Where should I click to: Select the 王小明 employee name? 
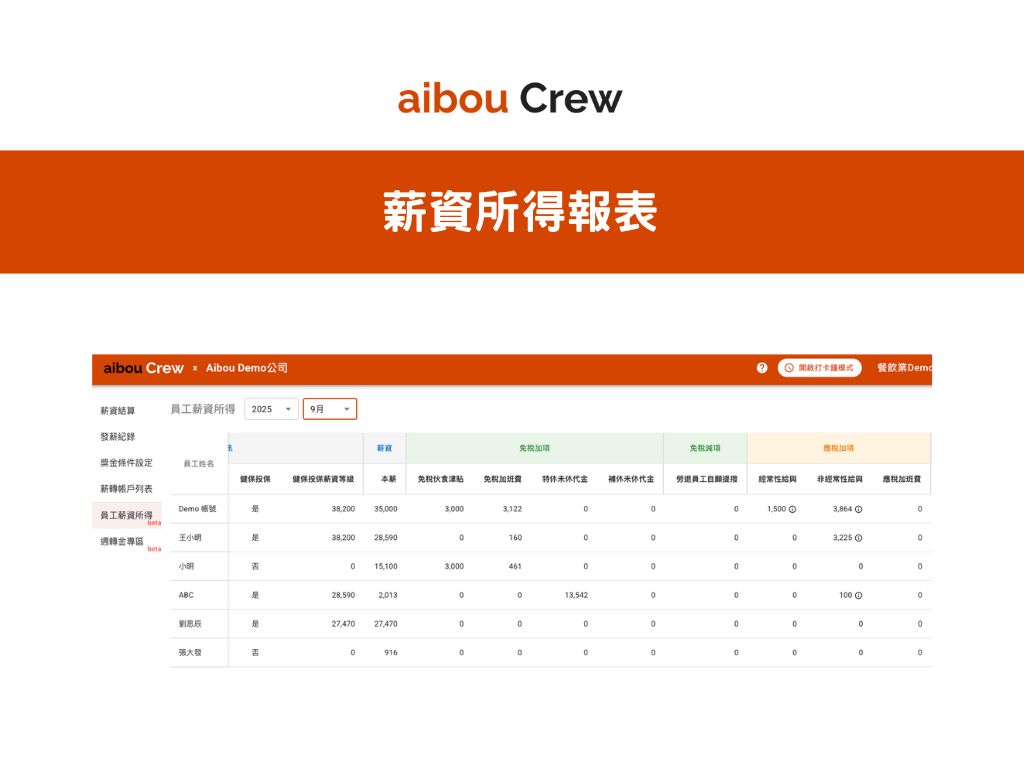pyautogui.click(x=190, y=537)
